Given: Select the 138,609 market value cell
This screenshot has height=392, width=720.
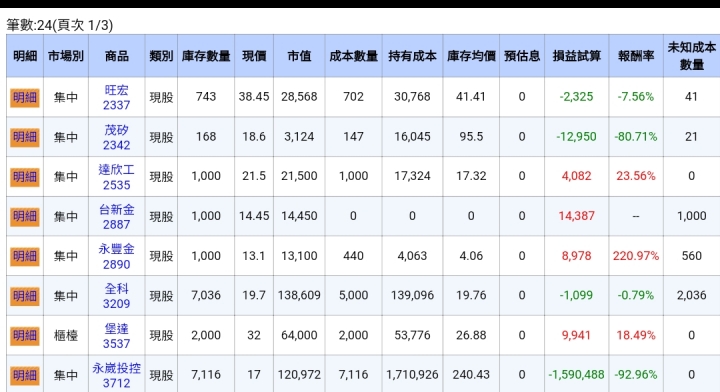Looking at the screenshot, I should pos(299,295).
